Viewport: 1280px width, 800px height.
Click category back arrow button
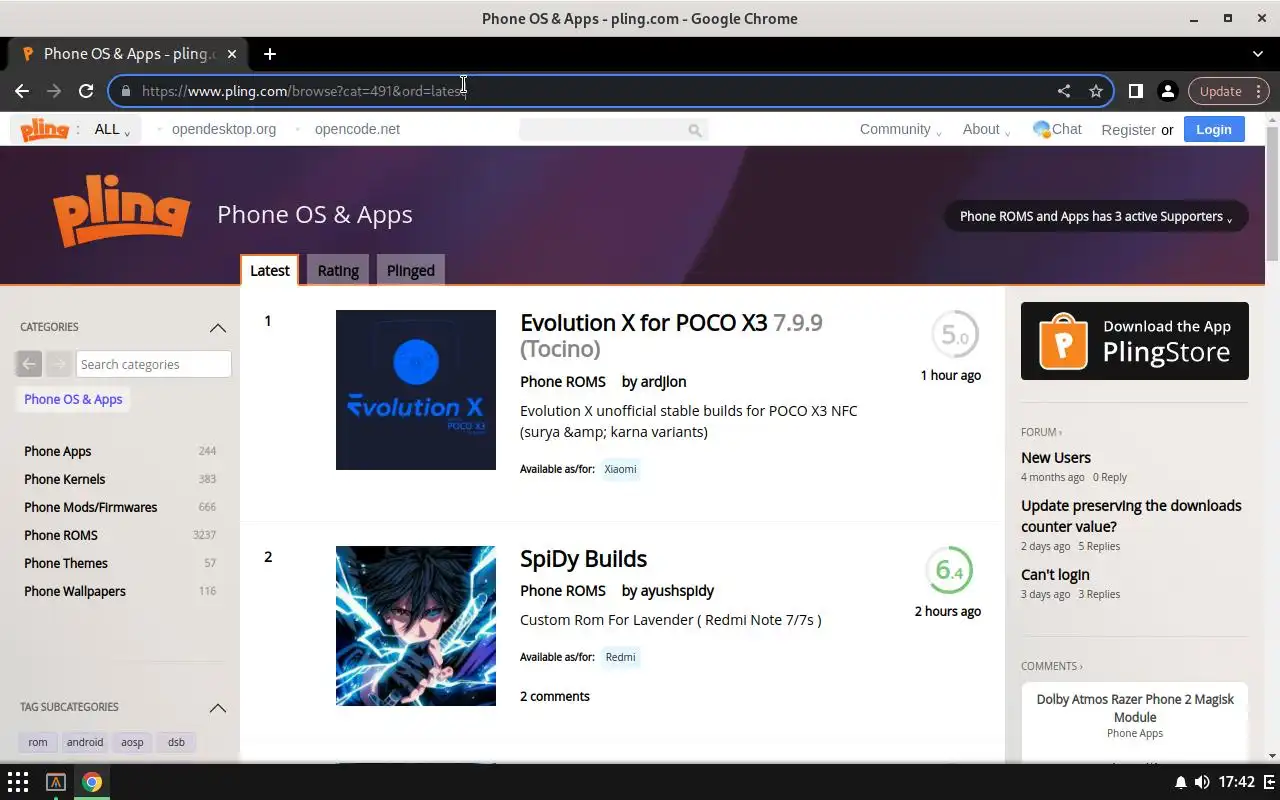pos(29,364)
